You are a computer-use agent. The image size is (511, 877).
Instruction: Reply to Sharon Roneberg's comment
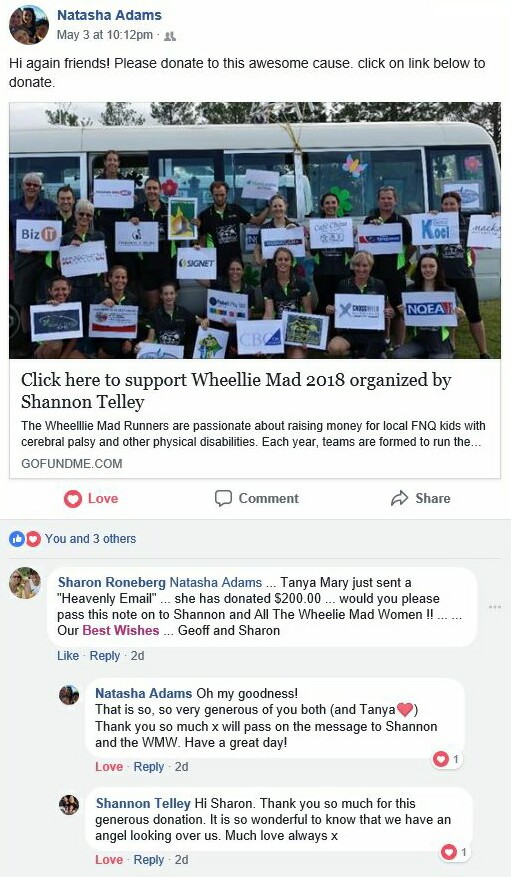click(x=105, y=656)
